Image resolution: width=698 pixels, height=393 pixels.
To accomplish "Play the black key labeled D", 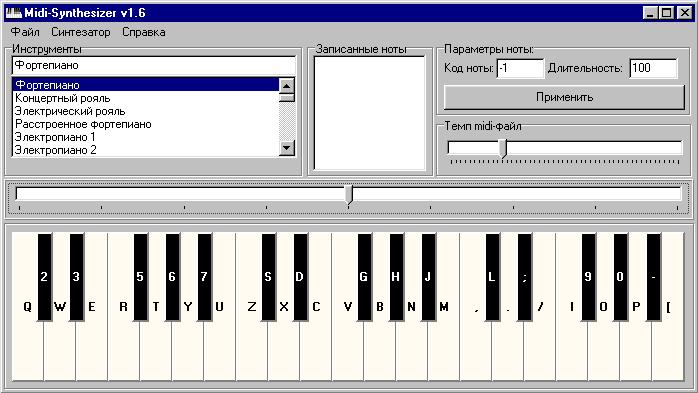I will (300, 276).
